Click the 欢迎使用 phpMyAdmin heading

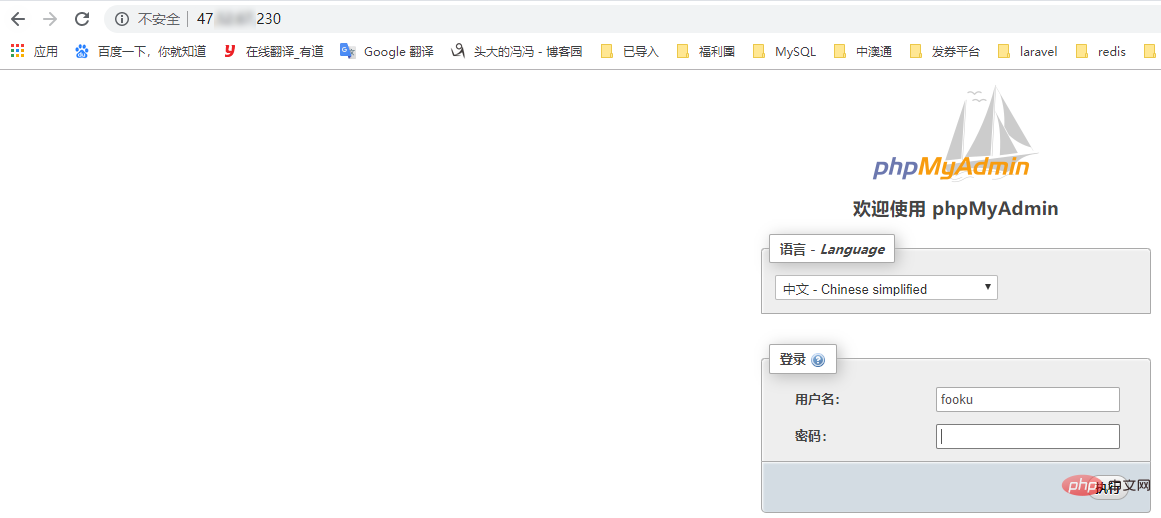tap(955, 209)
